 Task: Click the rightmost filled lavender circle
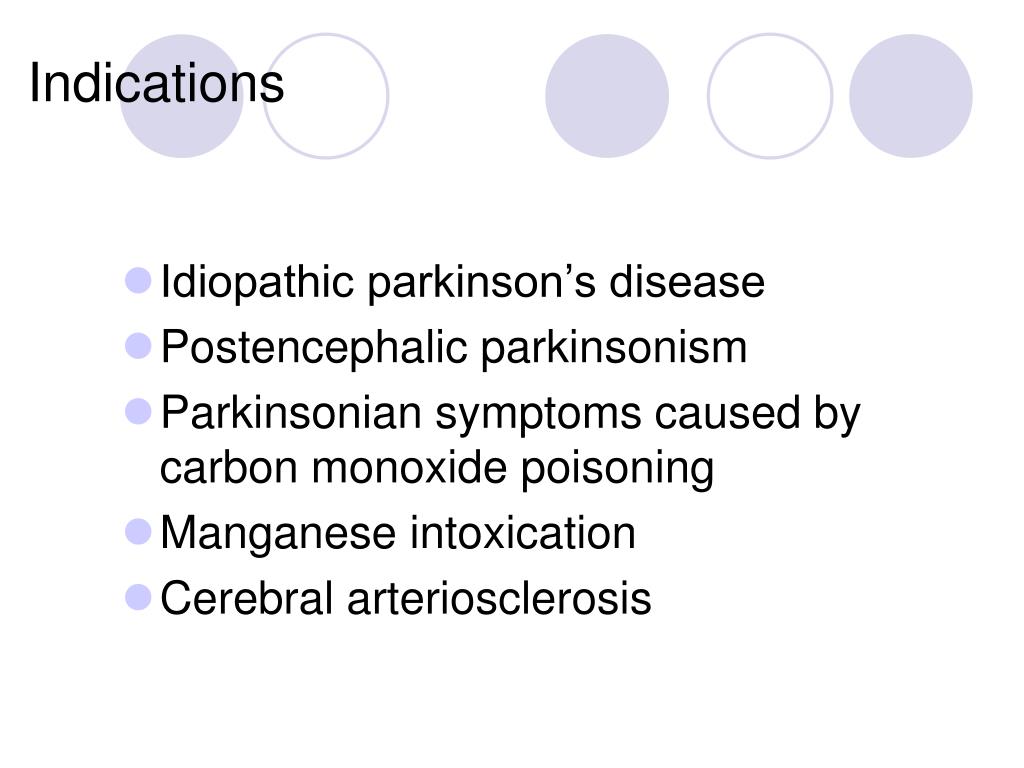[x=910, y=96]
